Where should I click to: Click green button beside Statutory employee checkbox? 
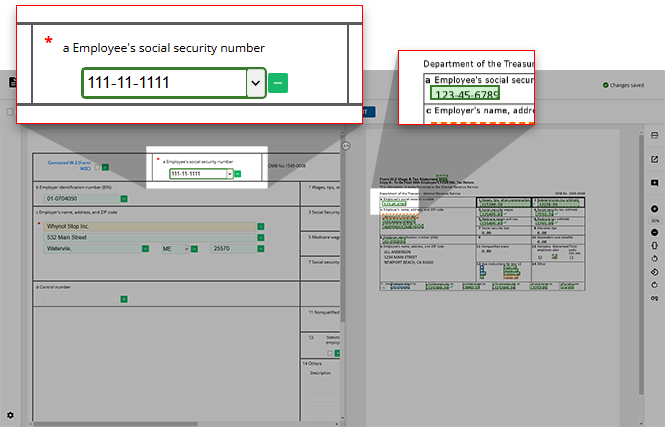[x=338, y=353]
